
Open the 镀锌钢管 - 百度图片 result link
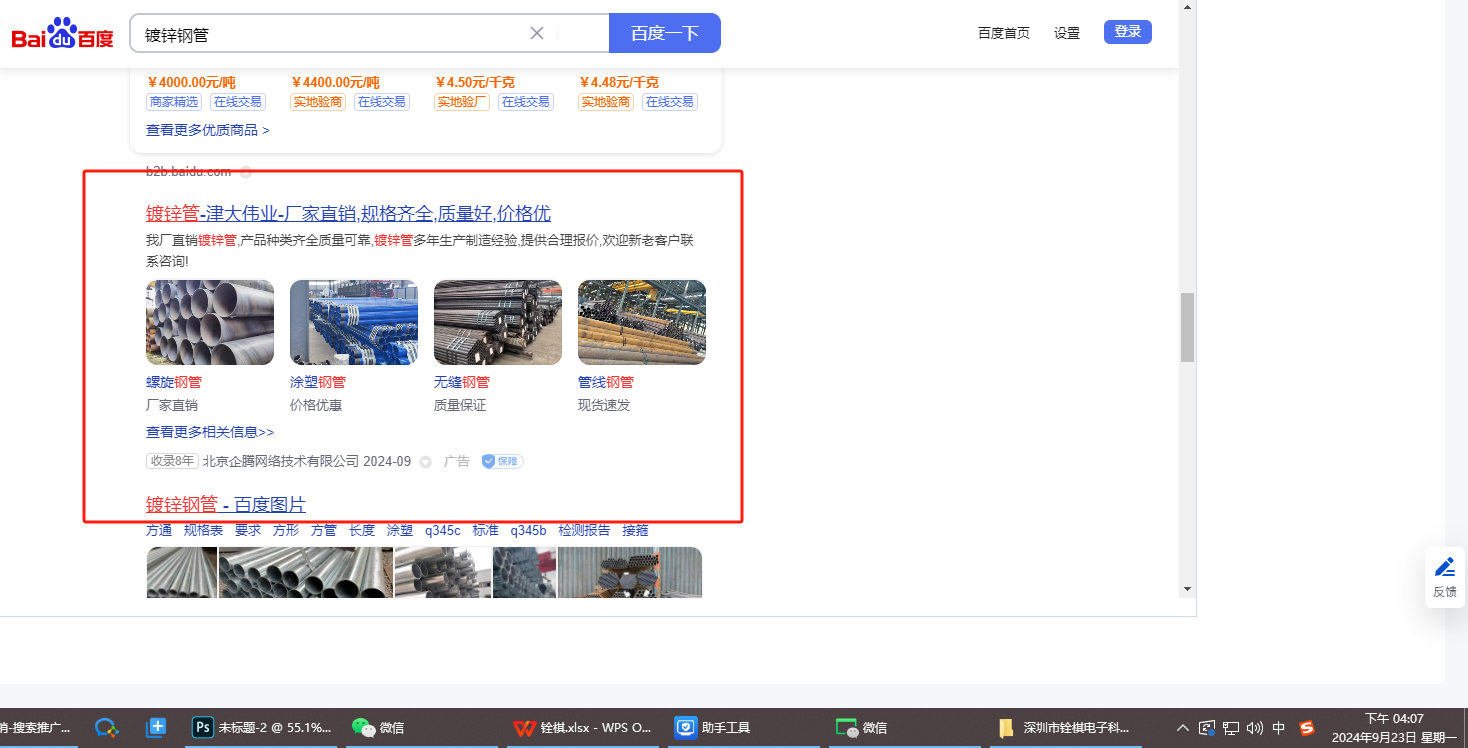pyautogui.click(x=226, y=504)
